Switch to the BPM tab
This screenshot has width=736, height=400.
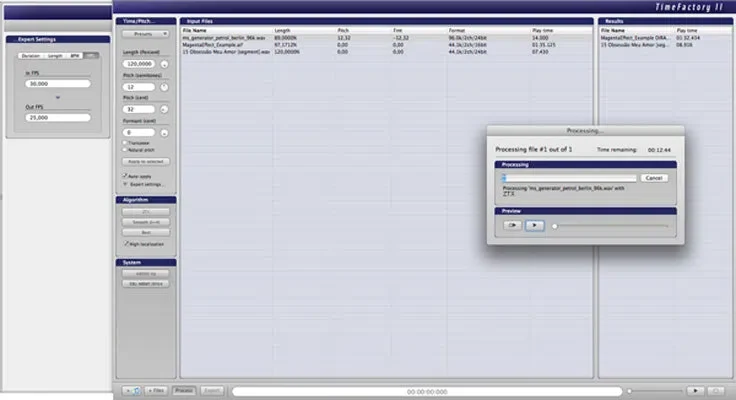[x=75, y=56]
